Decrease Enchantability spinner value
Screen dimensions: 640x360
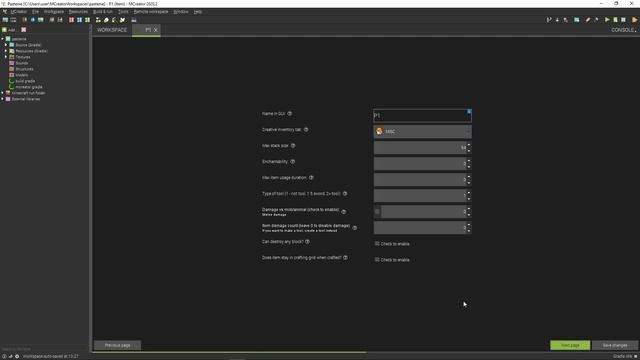coord(469,167)
